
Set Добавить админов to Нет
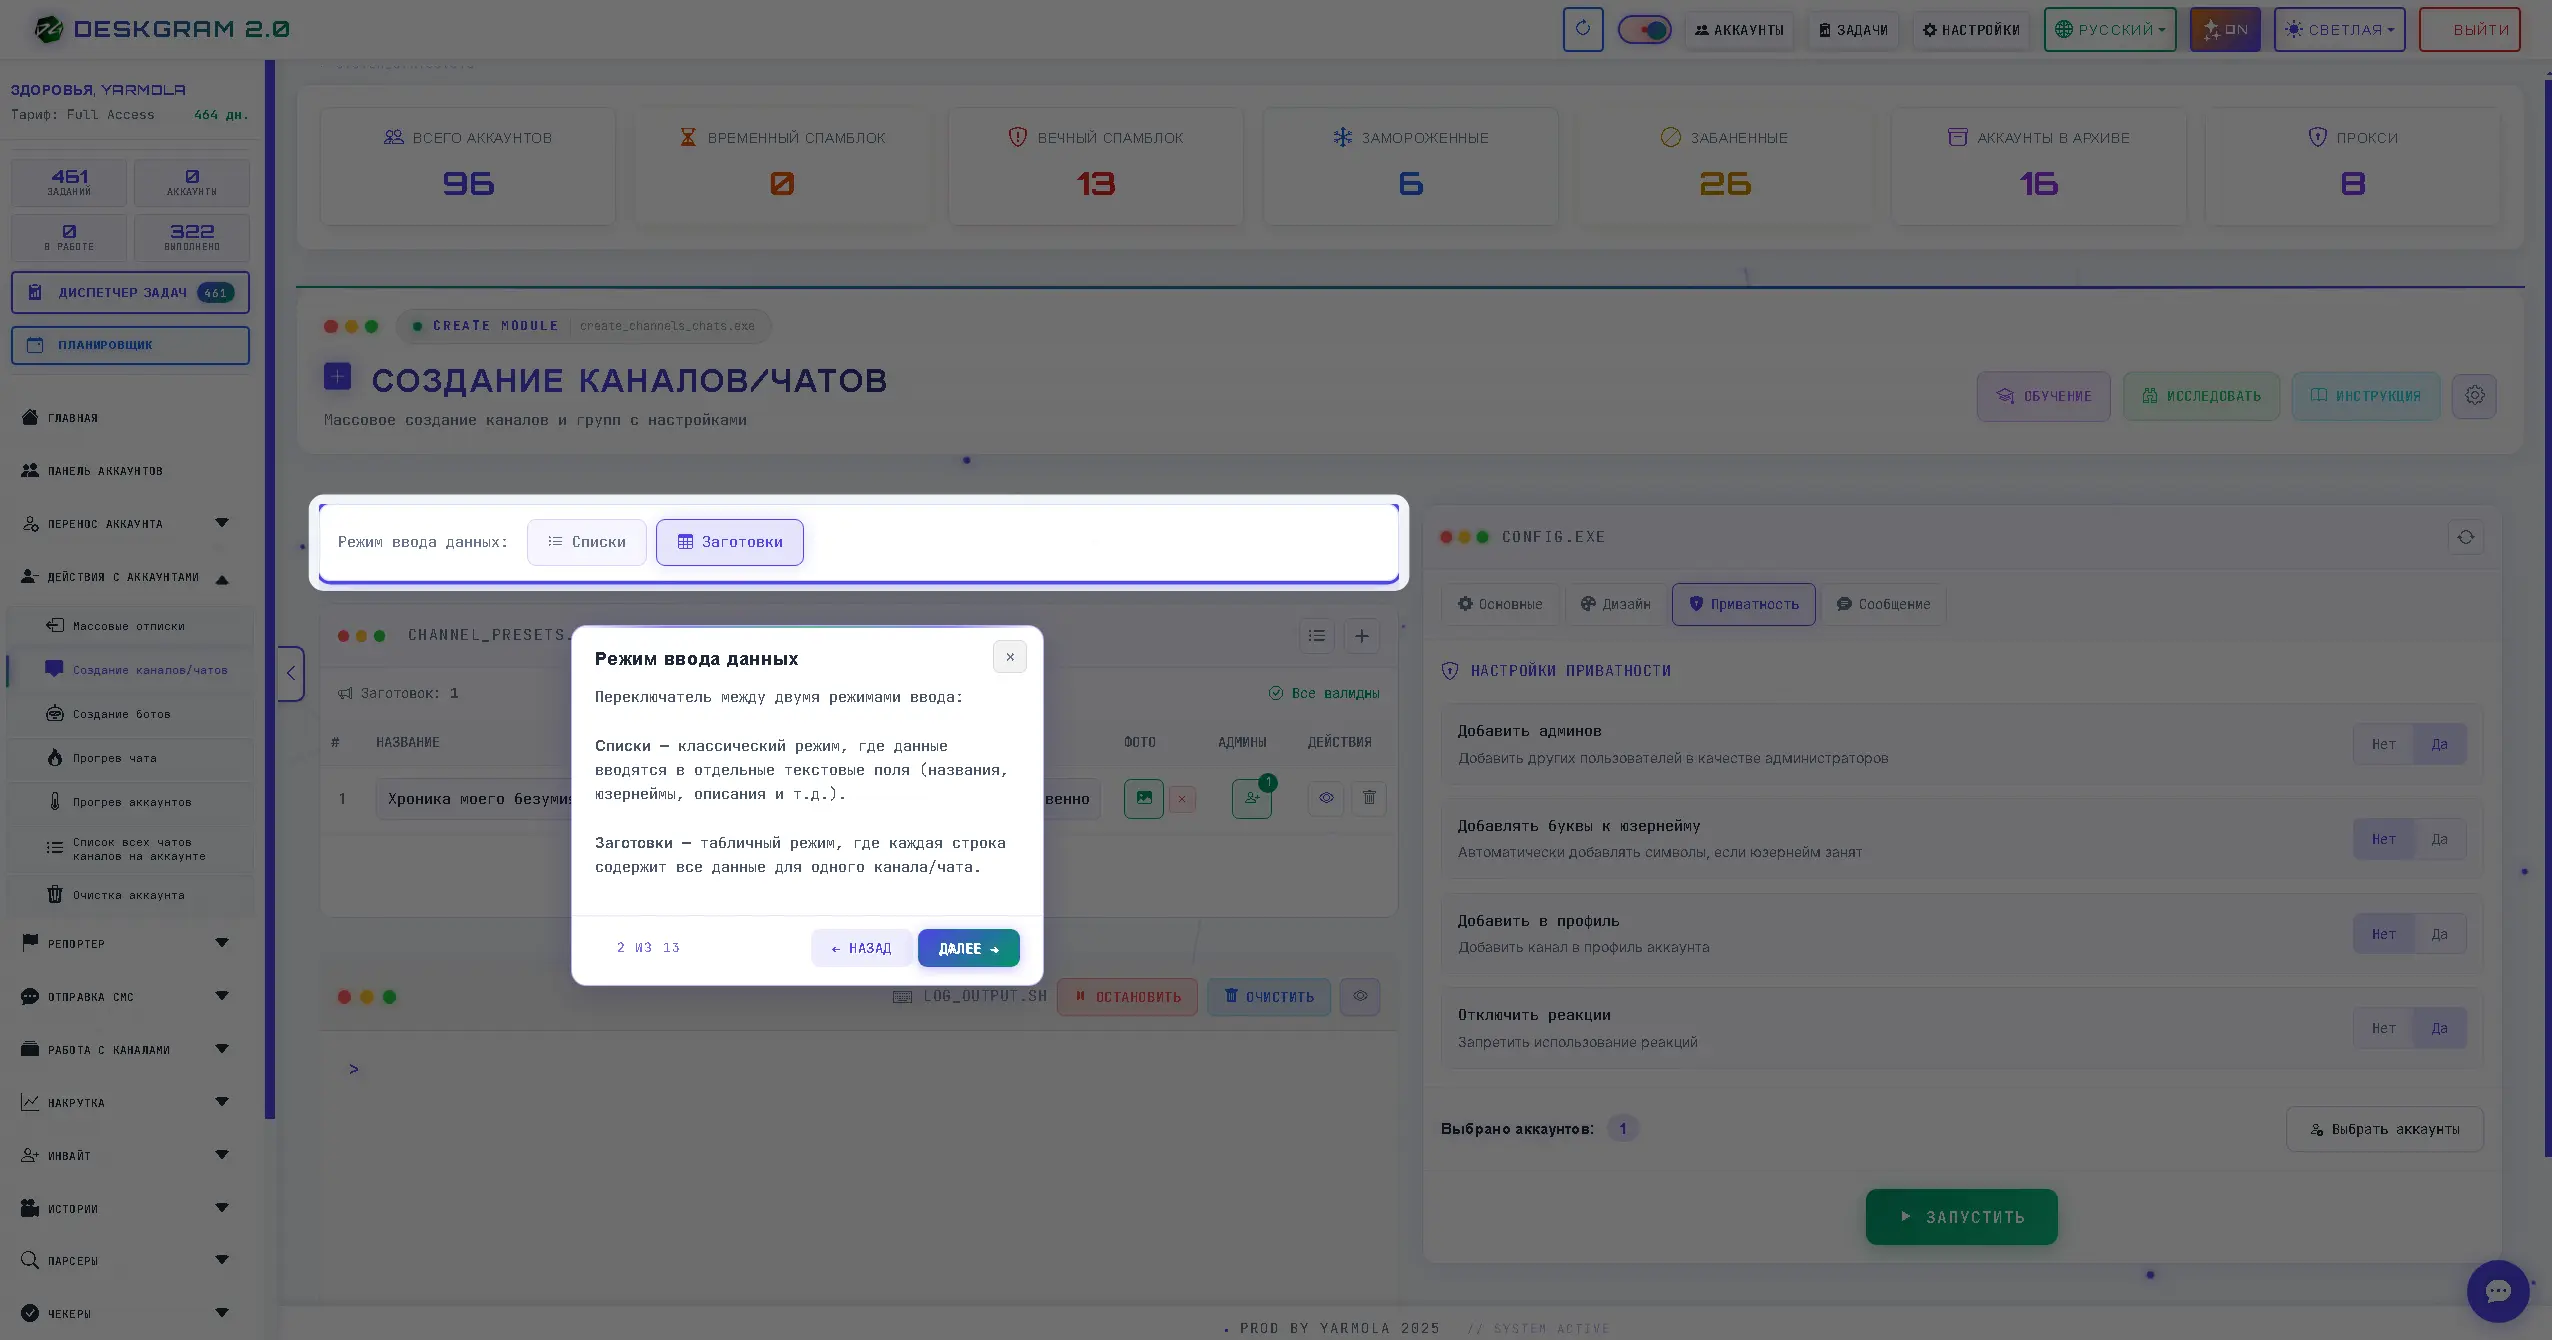[2383, 744]
